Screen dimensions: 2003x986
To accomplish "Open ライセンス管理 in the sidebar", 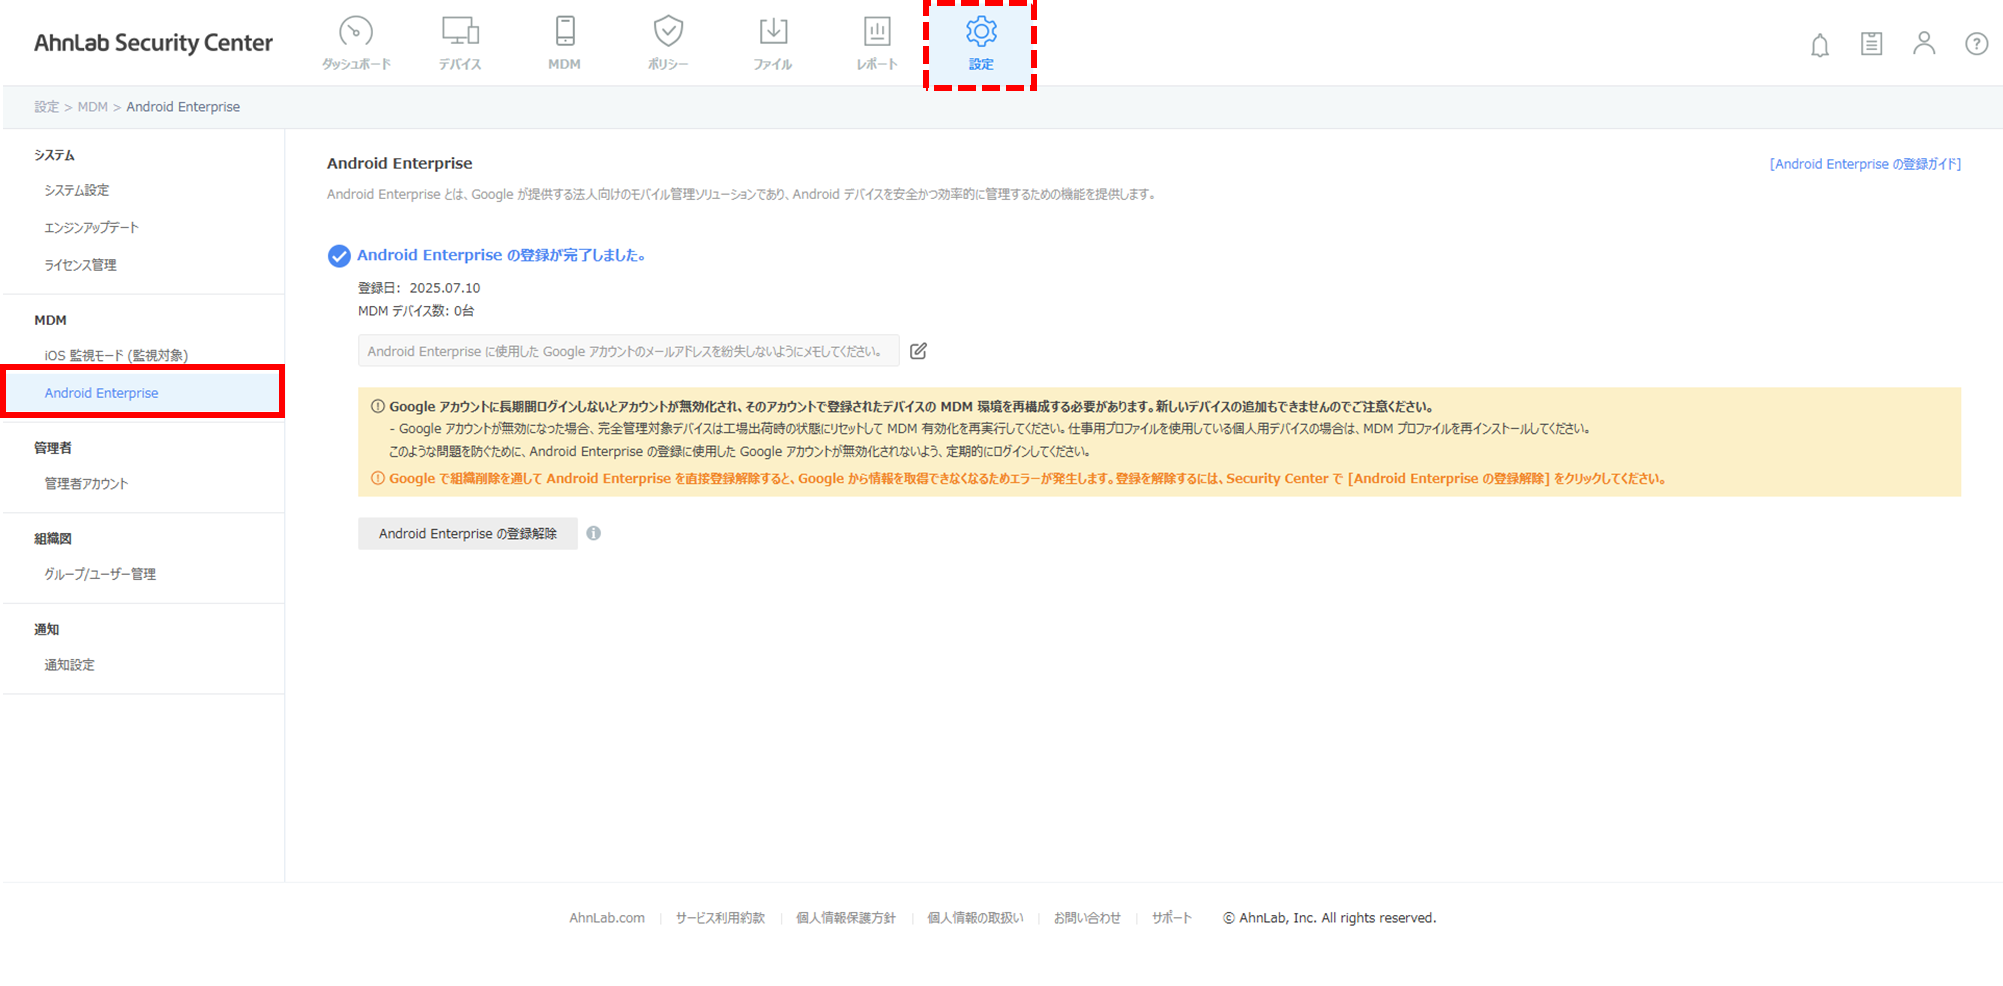I will coord(80,265).
